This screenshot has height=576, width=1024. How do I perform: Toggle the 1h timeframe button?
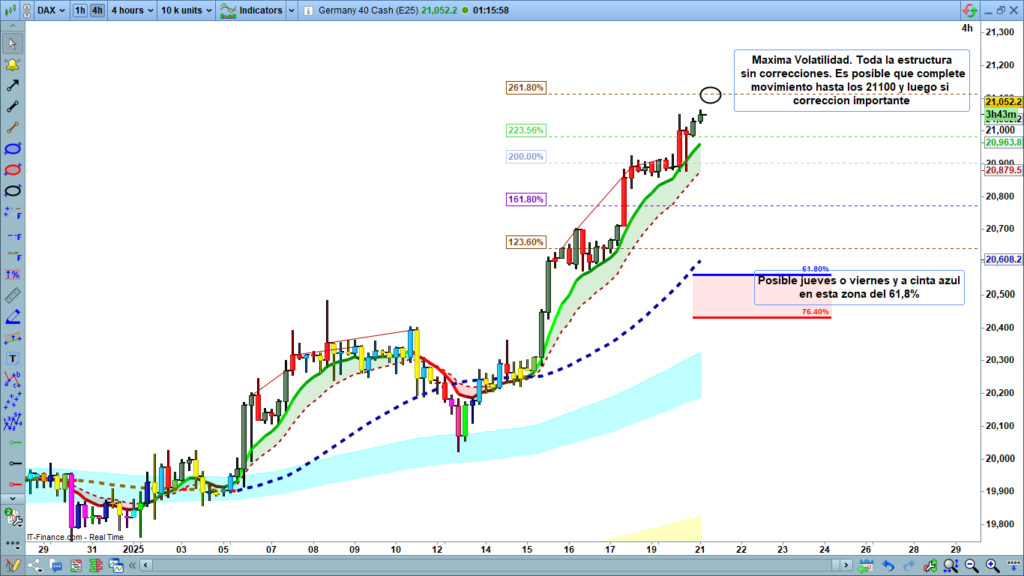[x=80, y=10]
